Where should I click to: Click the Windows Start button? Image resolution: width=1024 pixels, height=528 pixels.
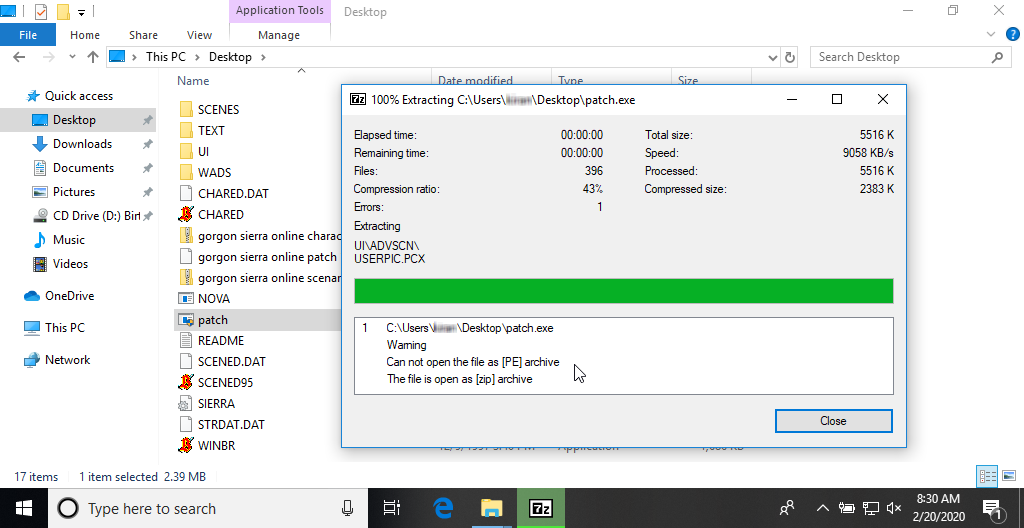click(x=24, y=508)
